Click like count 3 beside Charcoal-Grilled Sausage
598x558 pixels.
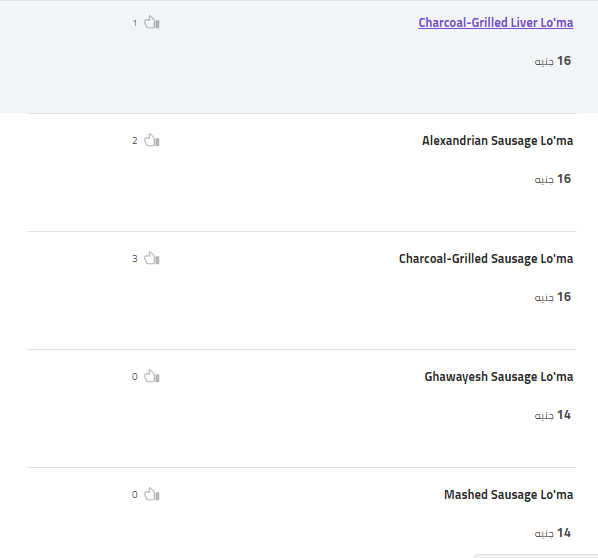point(135,259)
